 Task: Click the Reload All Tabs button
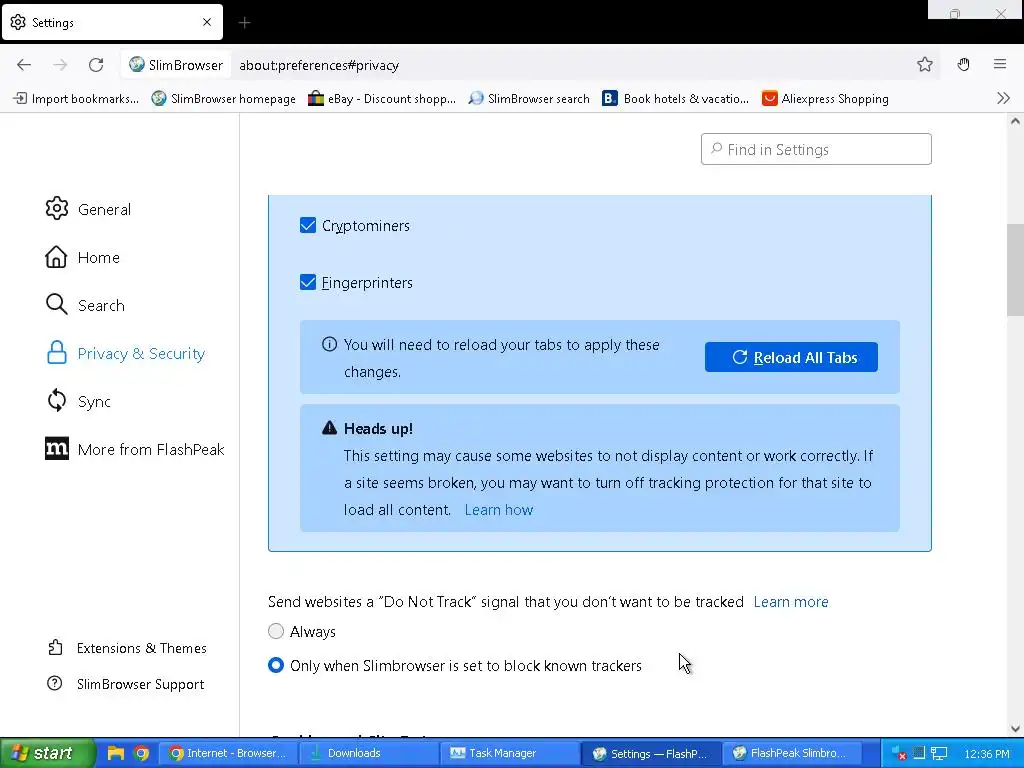click(x=792, y=357)
